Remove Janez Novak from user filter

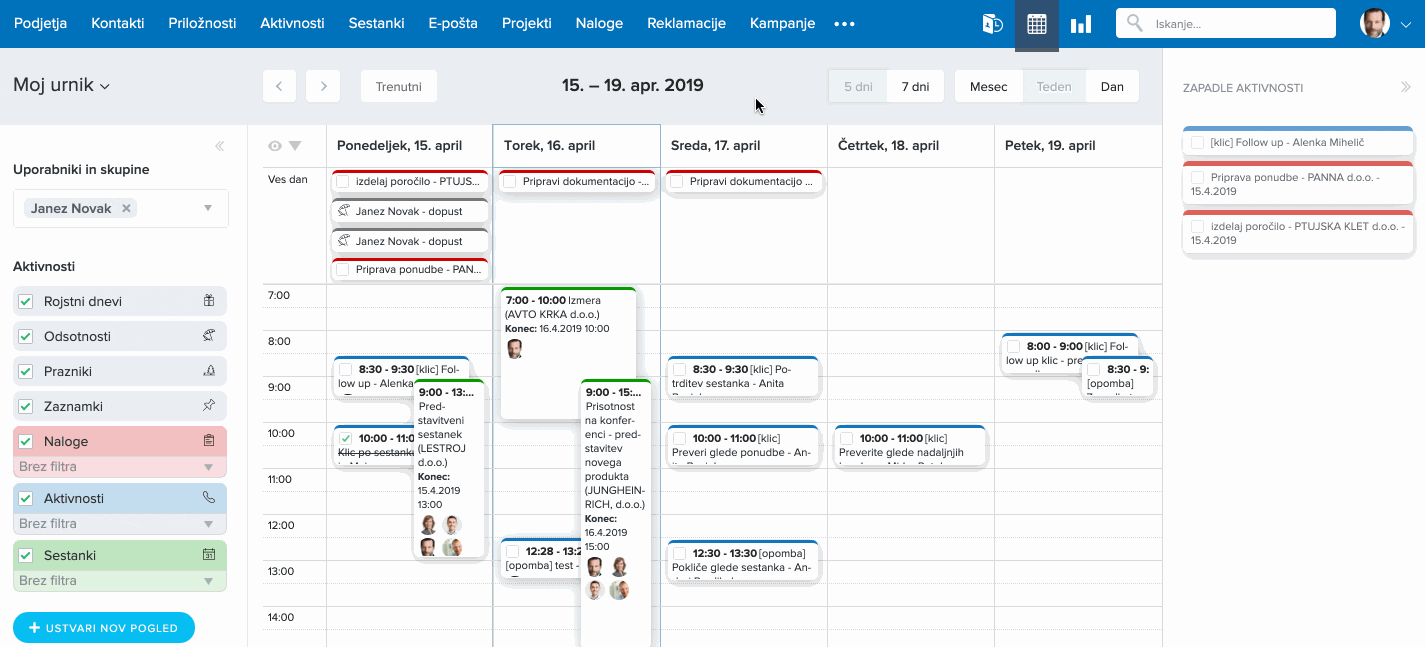pyautogui.click(x=126, y=209)
